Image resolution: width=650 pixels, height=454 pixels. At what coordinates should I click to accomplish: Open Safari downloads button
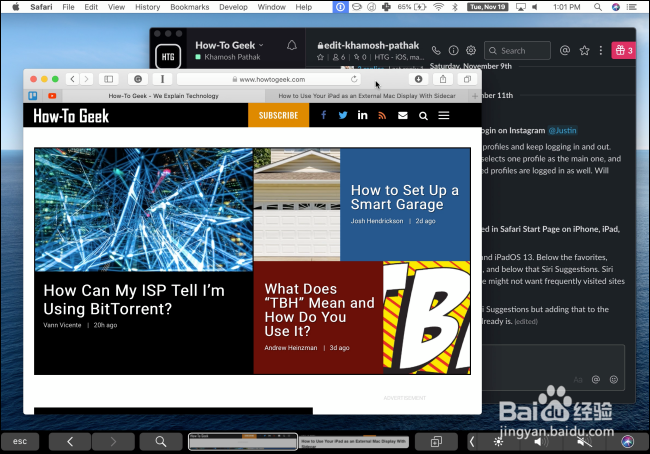[x=418, y=79]
